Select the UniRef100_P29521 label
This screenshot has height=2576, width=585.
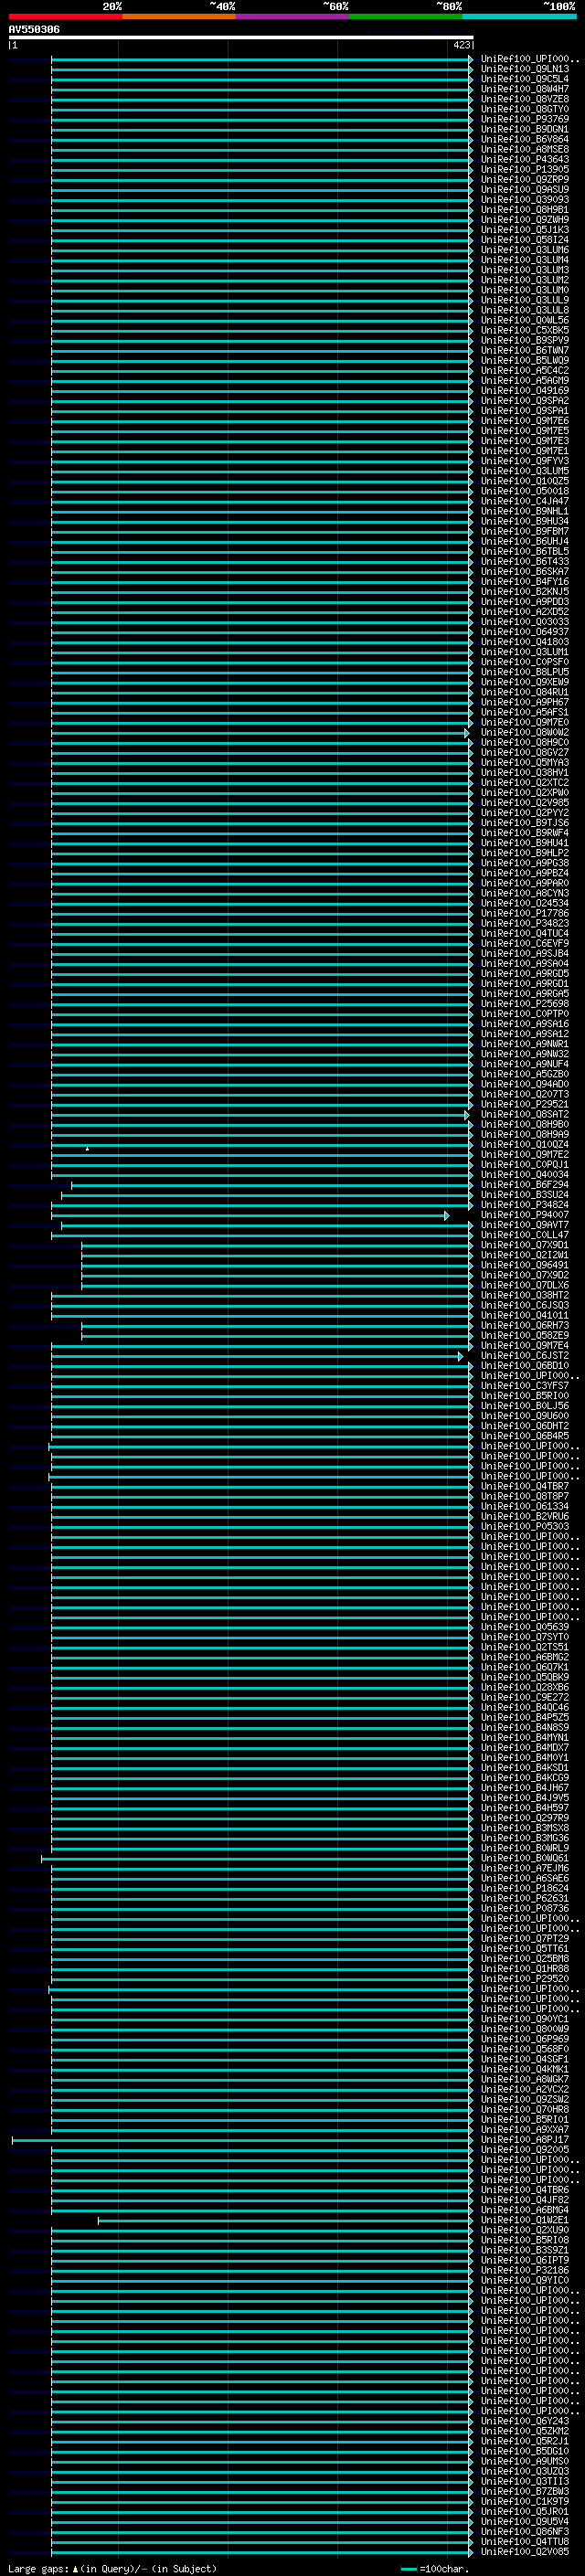pos(524,1105)
